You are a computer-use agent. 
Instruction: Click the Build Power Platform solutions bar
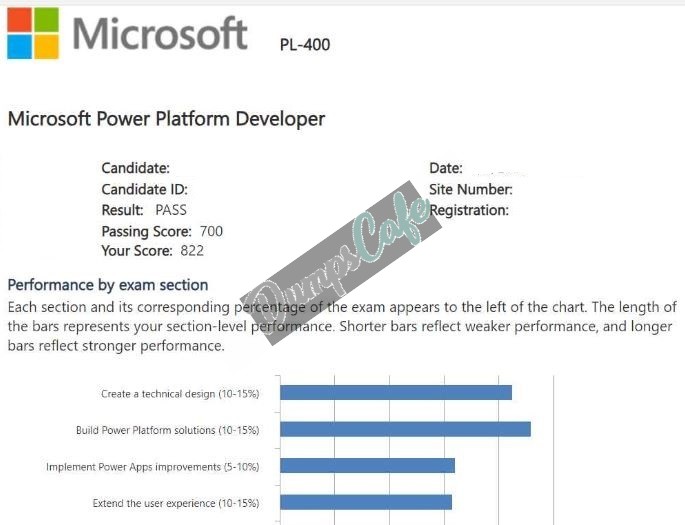pyautogui.click(x=405, y=429)
